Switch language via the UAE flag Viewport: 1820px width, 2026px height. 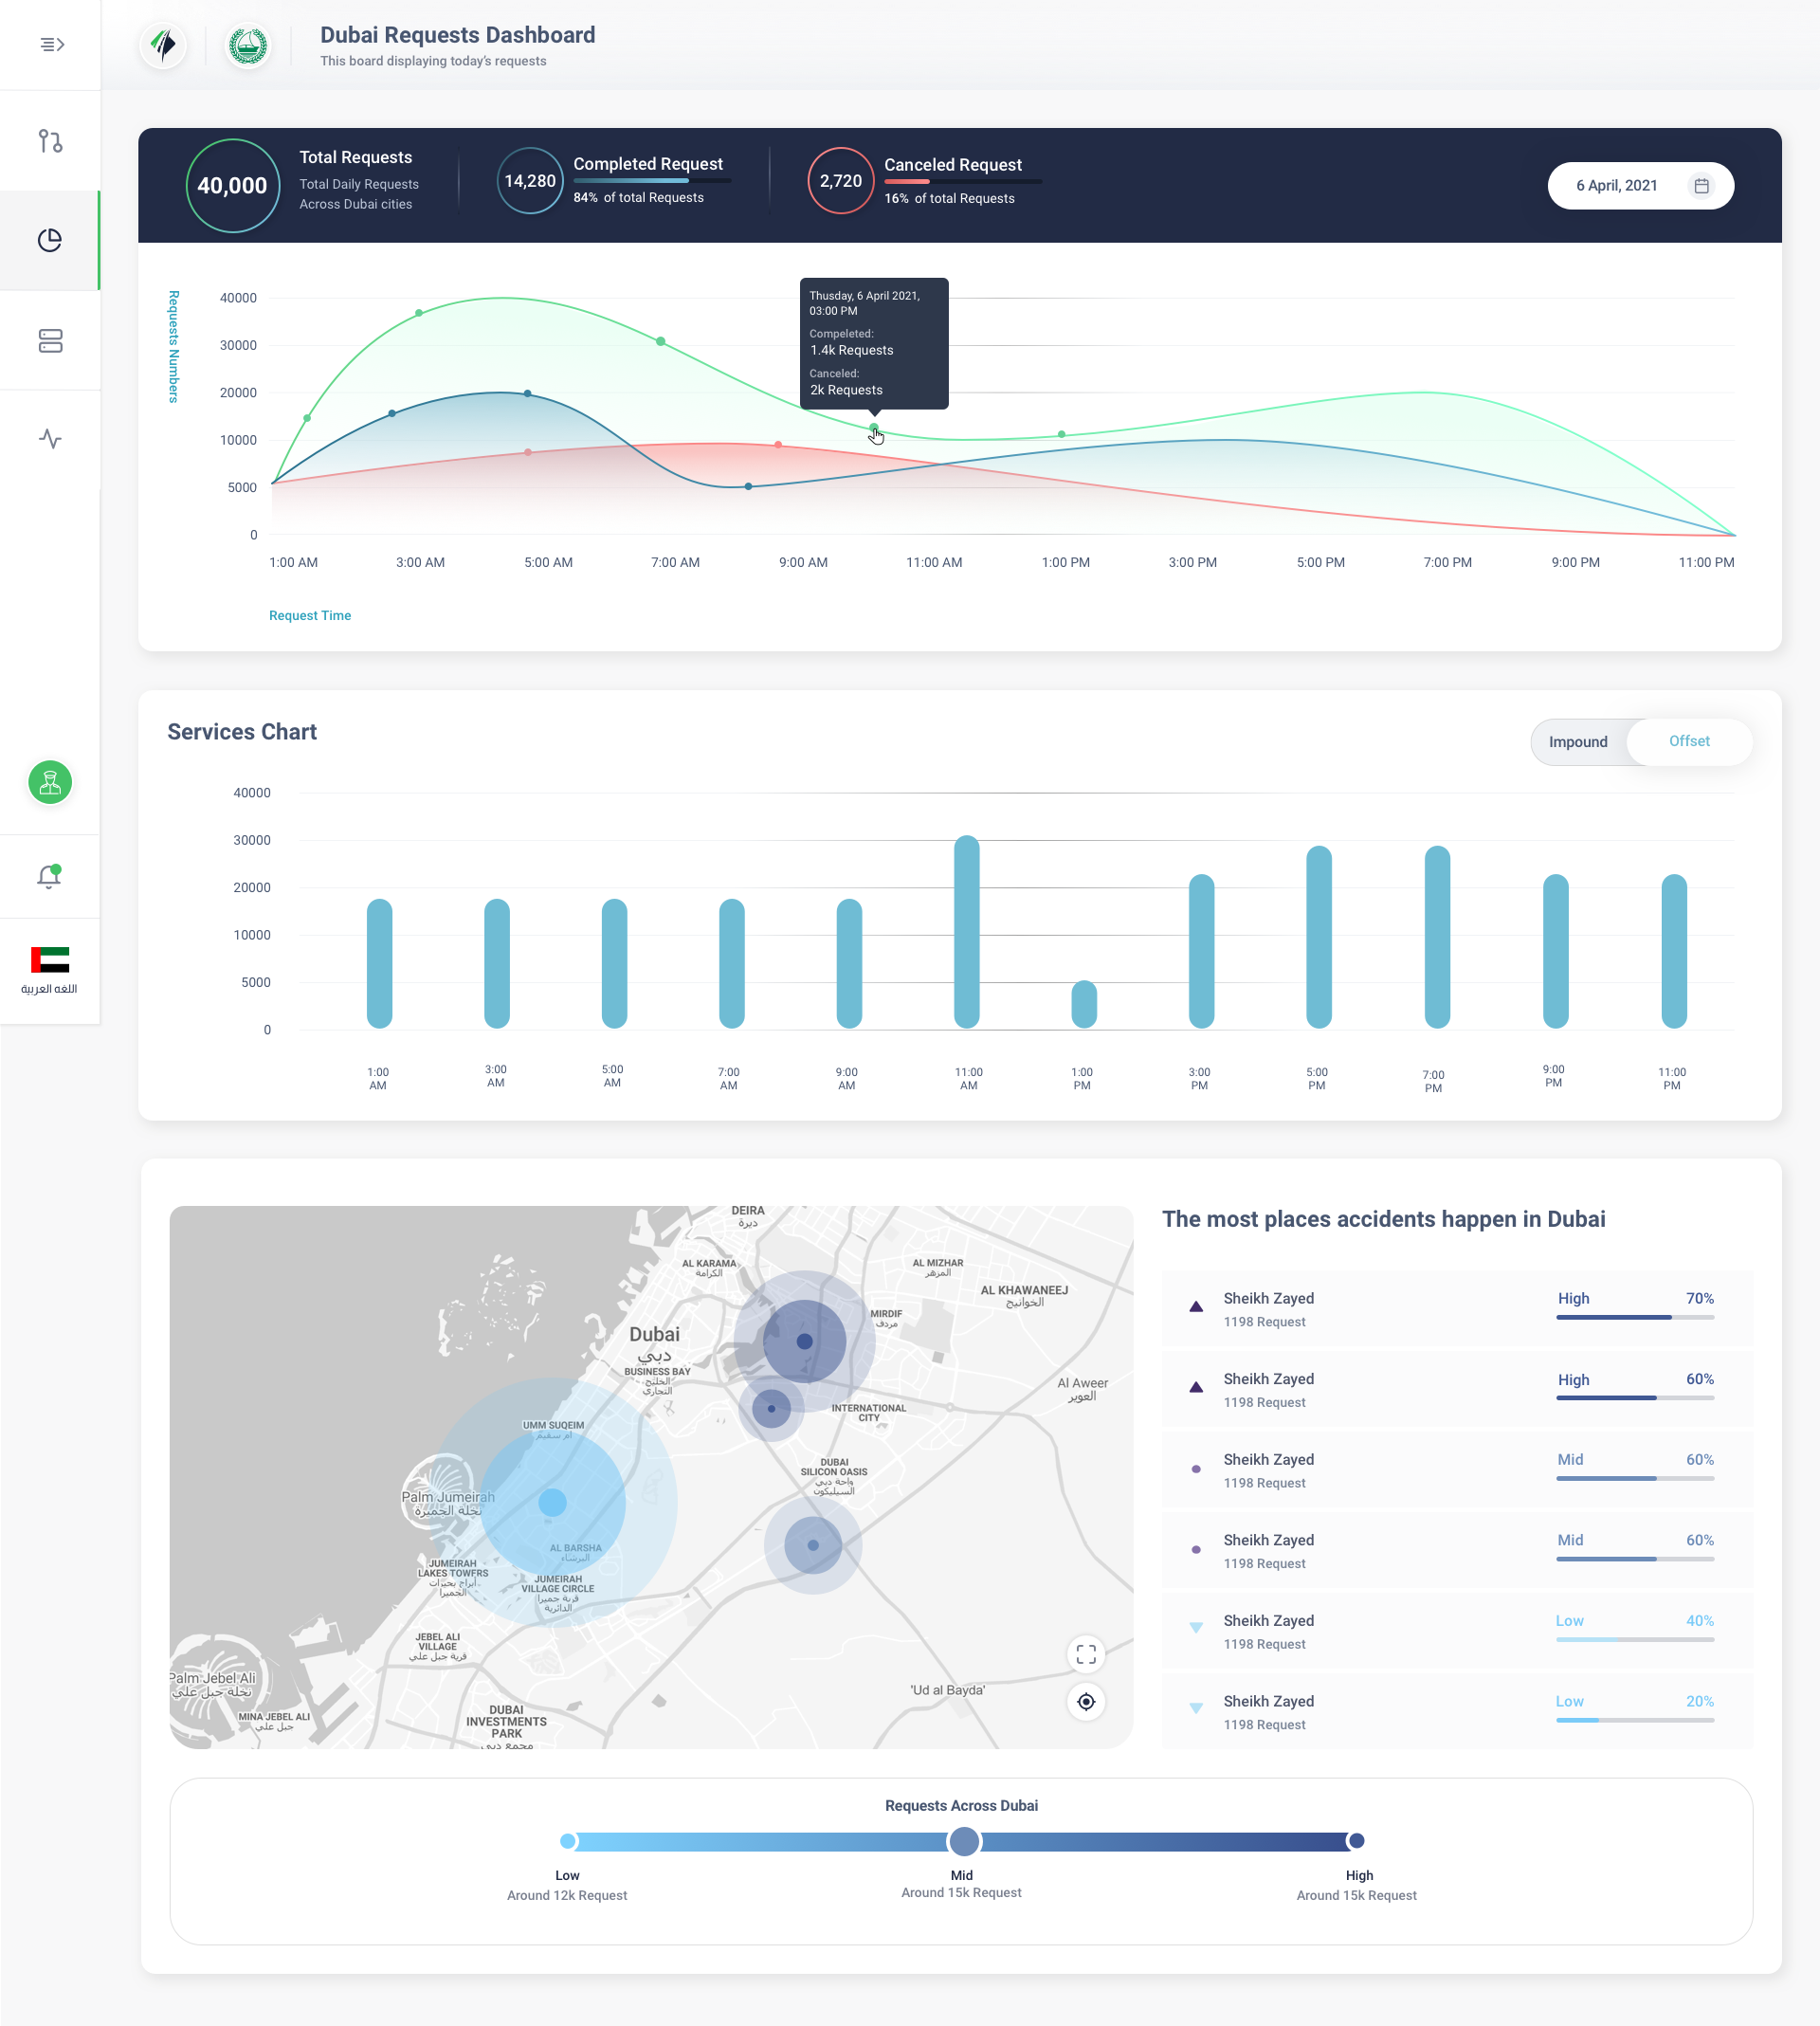pos(50,960)
